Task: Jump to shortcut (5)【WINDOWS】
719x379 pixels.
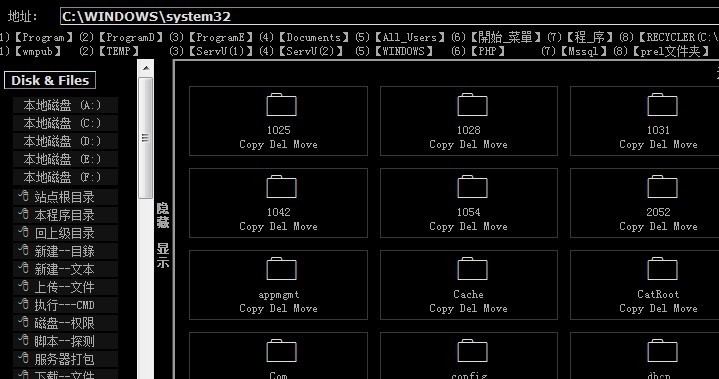Action: 395,51
